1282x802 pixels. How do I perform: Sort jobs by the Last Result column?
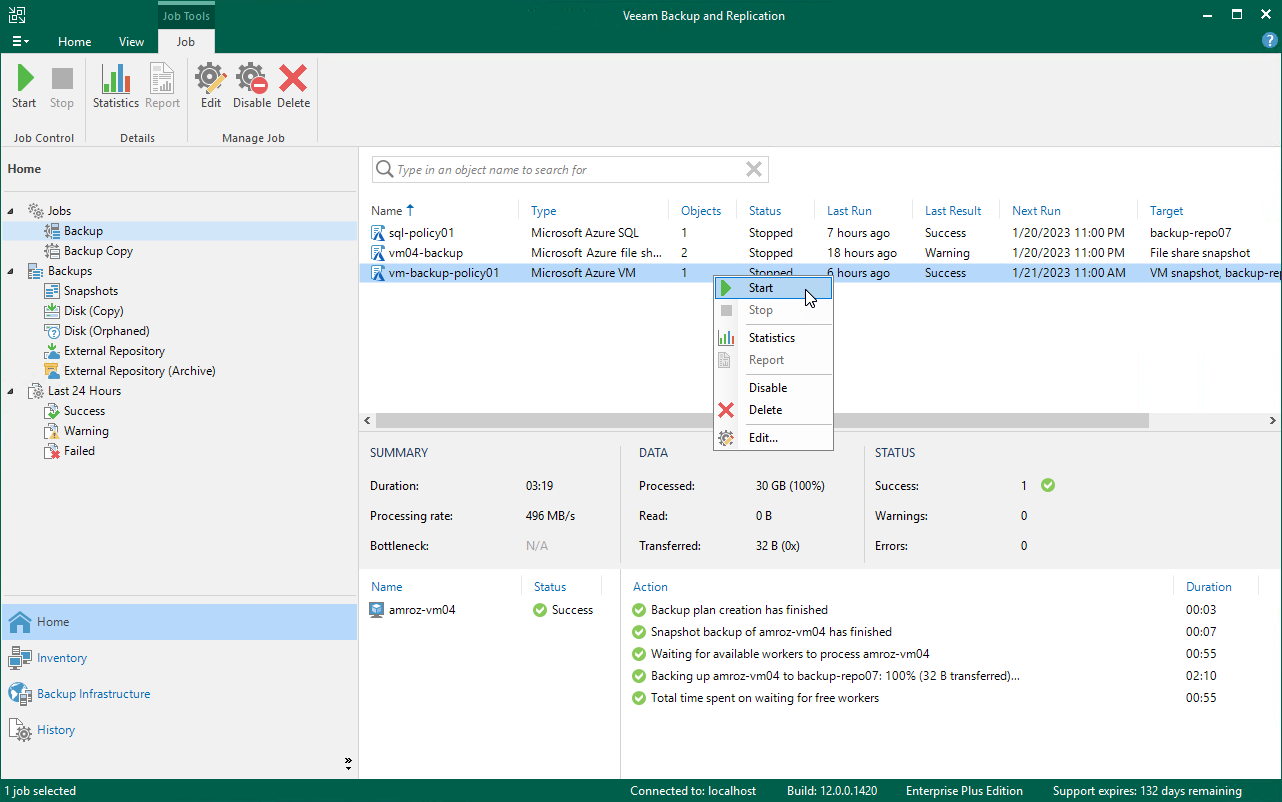click(953, 211)
